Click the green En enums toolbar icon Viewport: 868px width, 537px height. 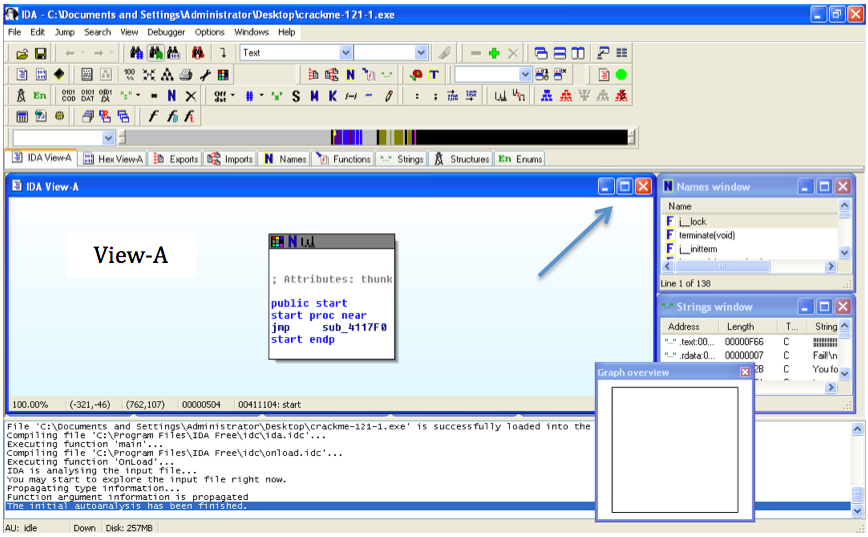pyautogui.click(x=40, y=96)
